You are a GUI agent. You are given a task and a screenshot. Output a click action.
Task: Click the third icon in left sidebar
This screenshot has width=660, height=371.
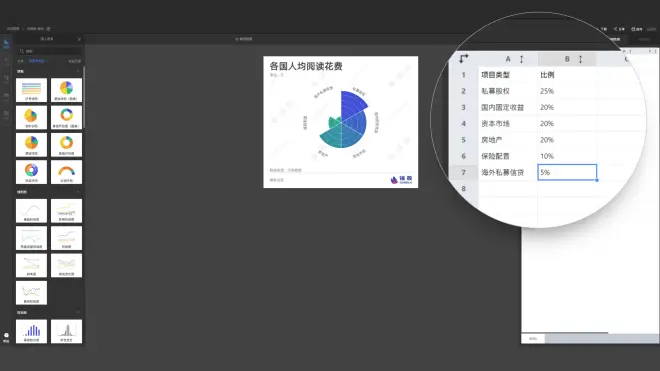6,79
